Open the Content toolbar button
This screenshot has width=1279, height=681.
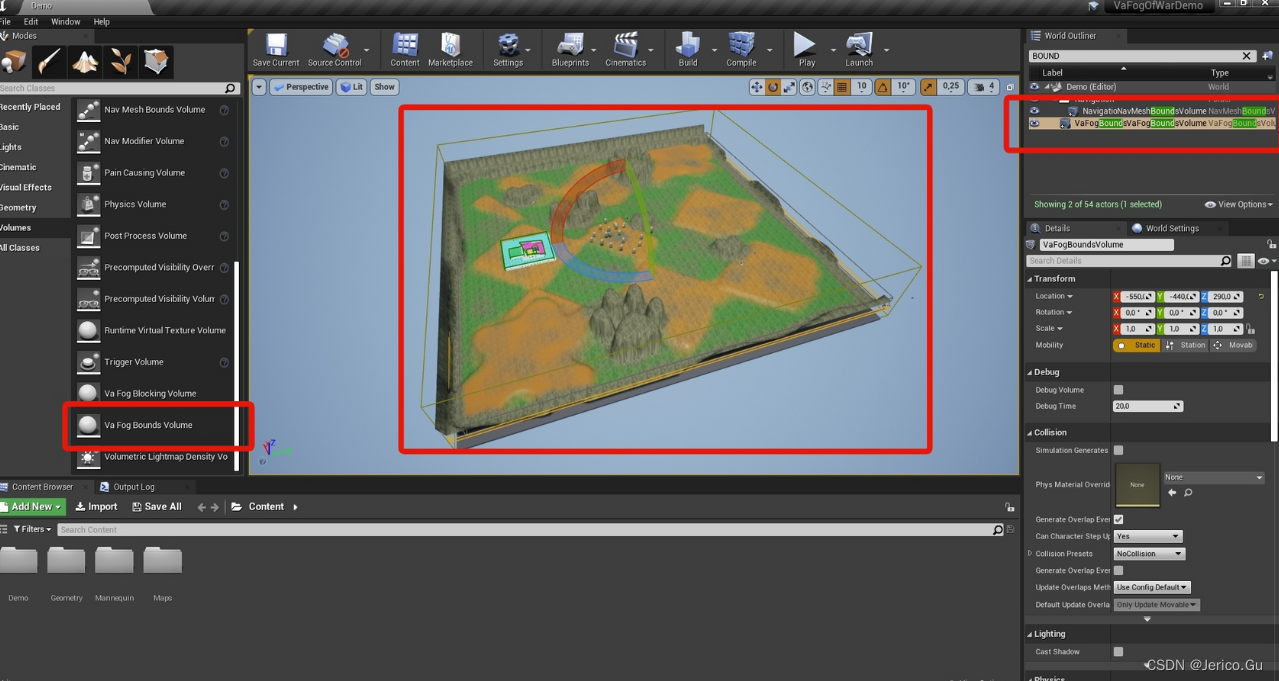click(x=405, y=50)
